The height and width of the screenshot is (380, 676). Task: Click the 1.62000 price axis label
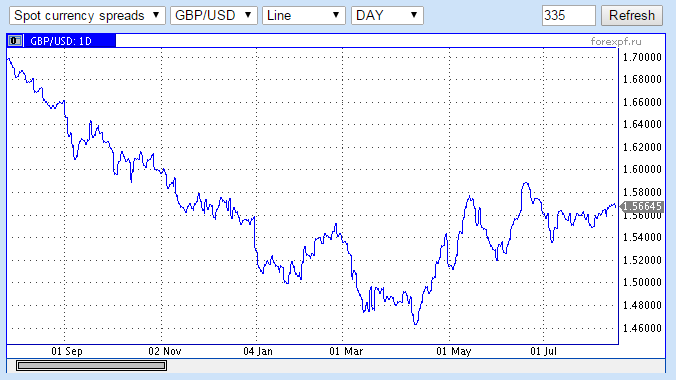(642, 147)
